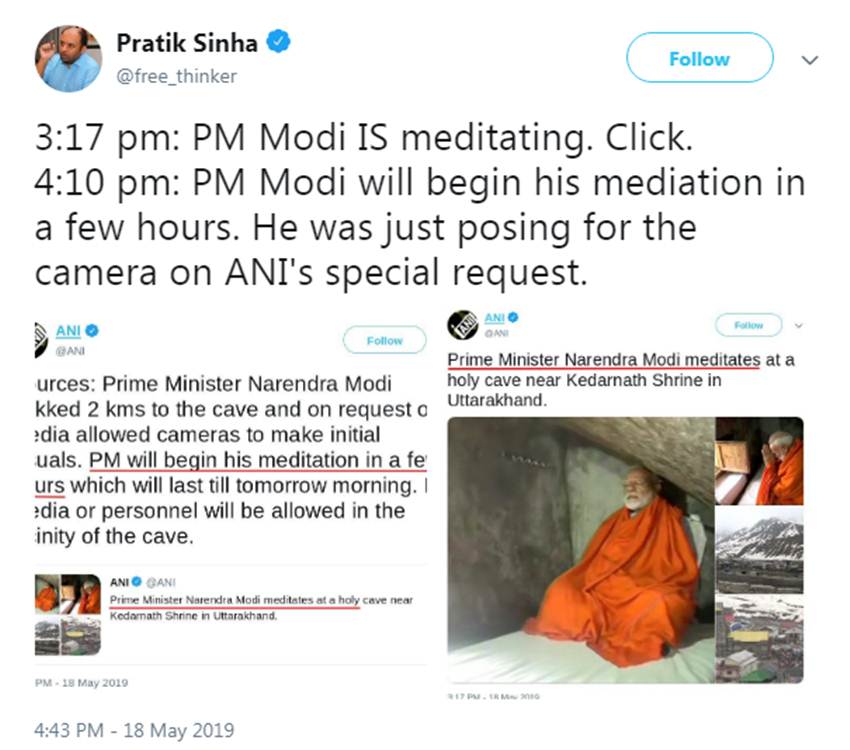The image size is (850, 750).
Task: Click the verified badge beside Pratik Sinha
Action: 280,43
